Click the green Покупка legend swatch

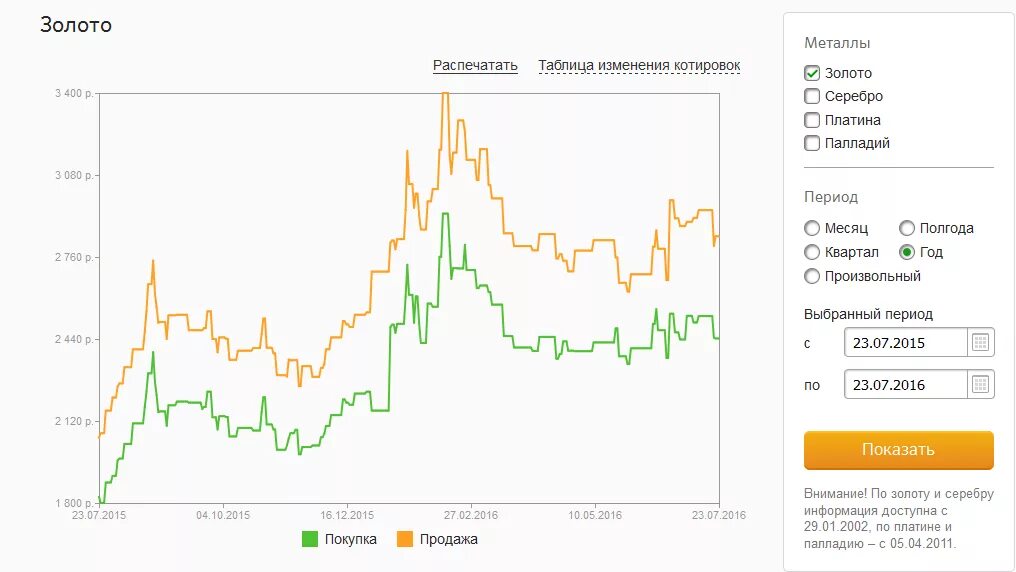point(310,539)
